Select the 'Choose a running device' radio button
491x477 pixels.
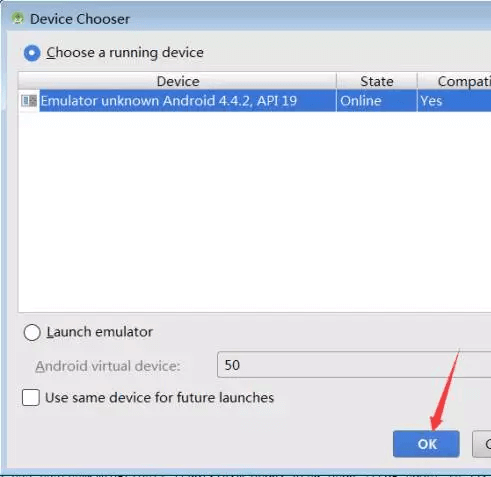pyautogui.click(x=32, y=53)
